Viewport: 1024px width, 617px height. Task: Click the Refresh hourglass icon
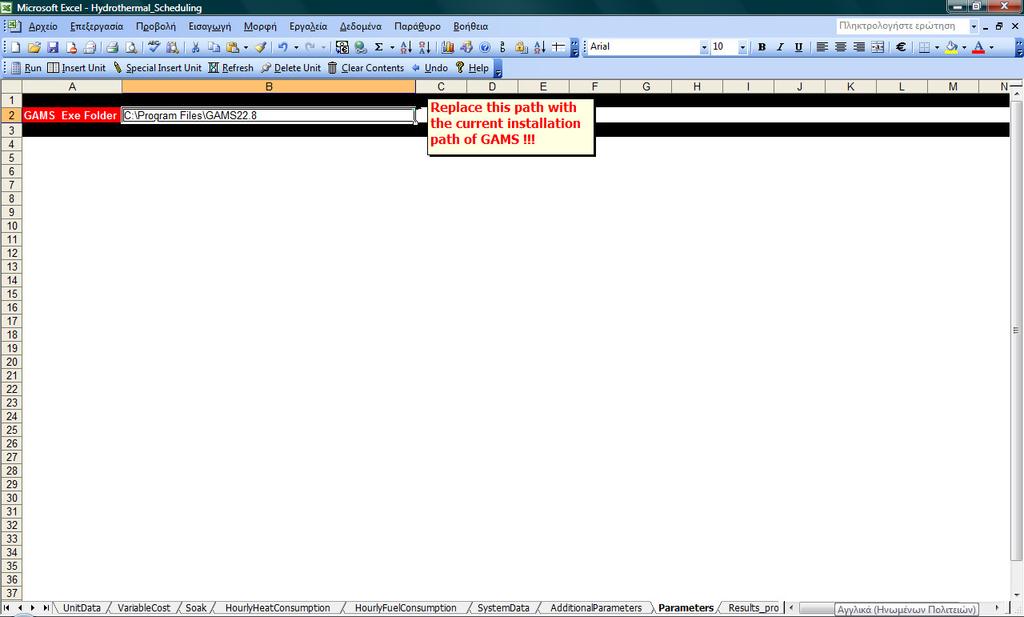pyautogui.click(x=214, y=68)
